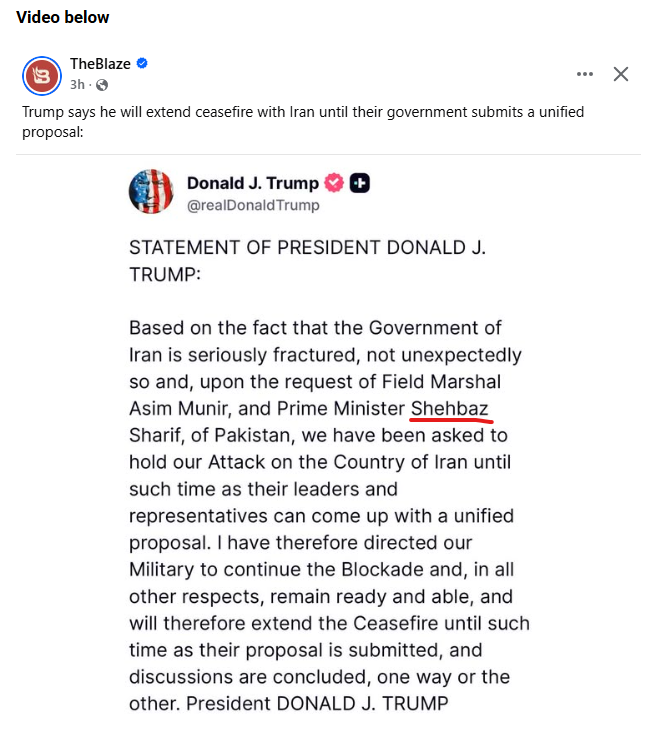This screenshot has width=657, height=731.
Task: Click the black plus icon by Trump name
Action: click(x=360, y=183)
